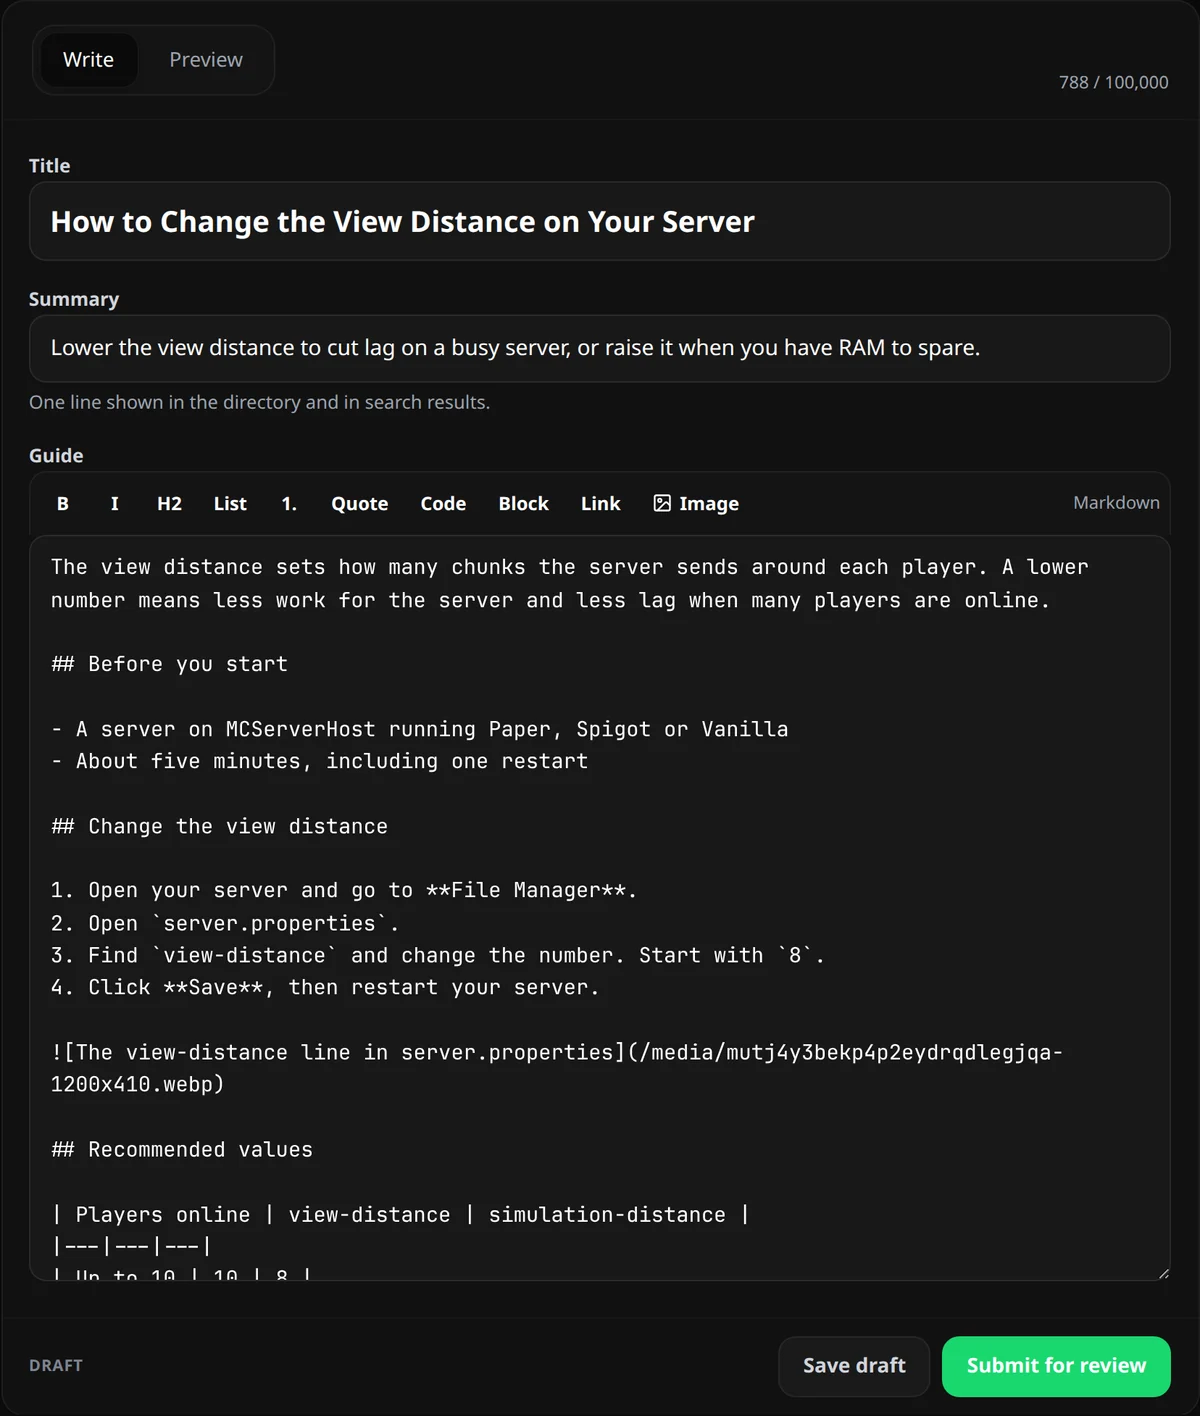Click 'One line shown in the directory' hint

point(260,402)
